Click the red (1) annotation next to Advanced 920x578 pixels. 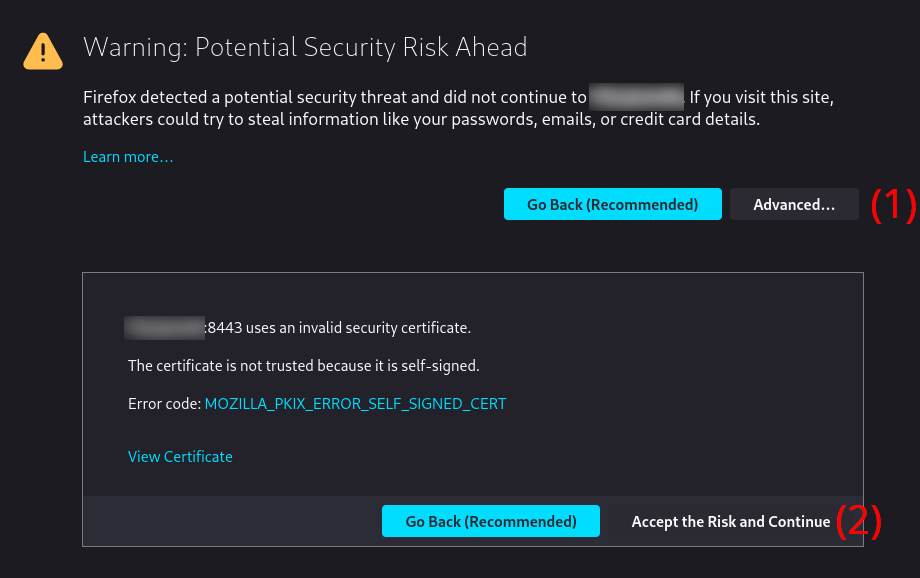[x=893, y=205]
